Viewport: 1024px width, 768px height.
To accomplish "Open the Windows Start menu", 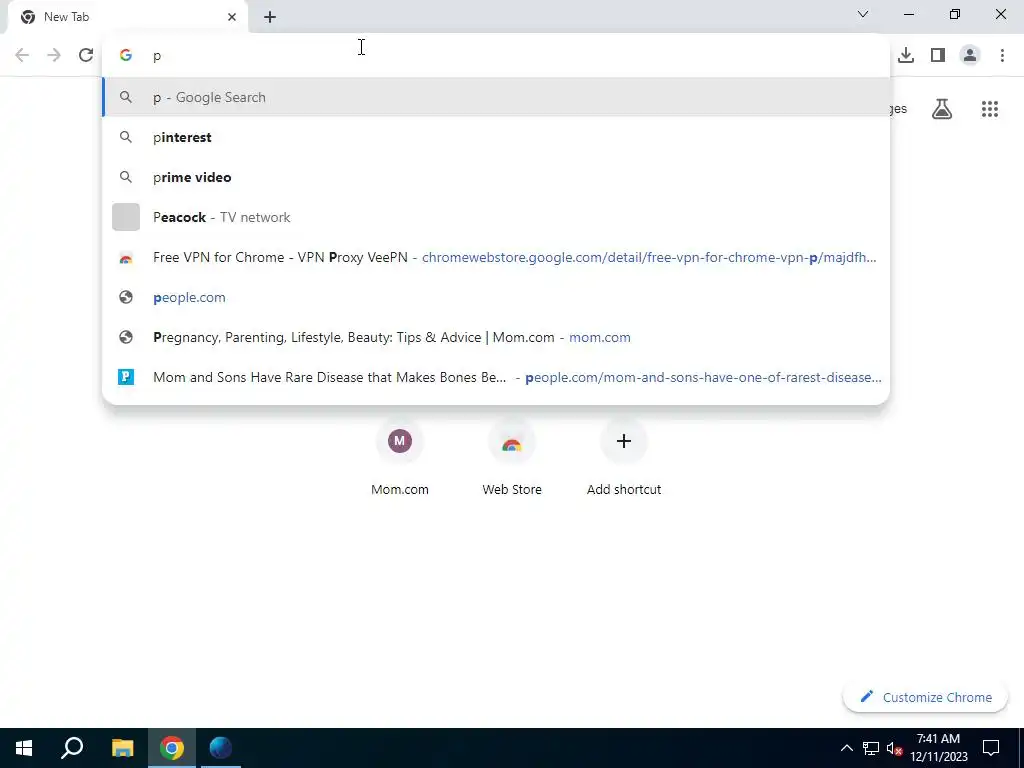I will (x=24, y=748).
